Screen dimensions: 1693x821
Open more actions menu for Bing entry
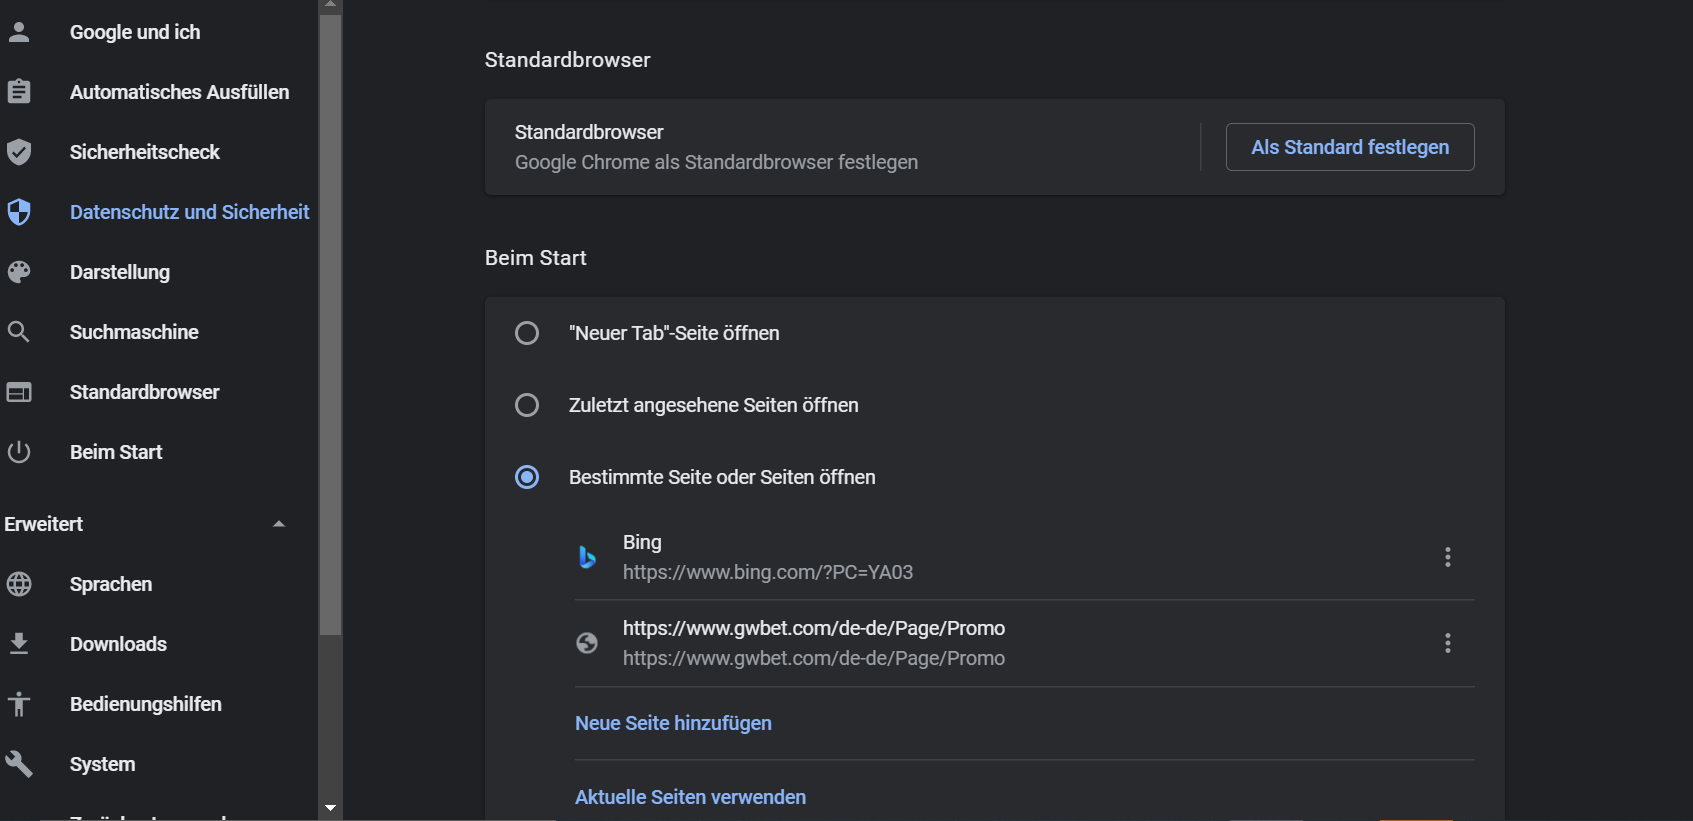point(1447,557)
